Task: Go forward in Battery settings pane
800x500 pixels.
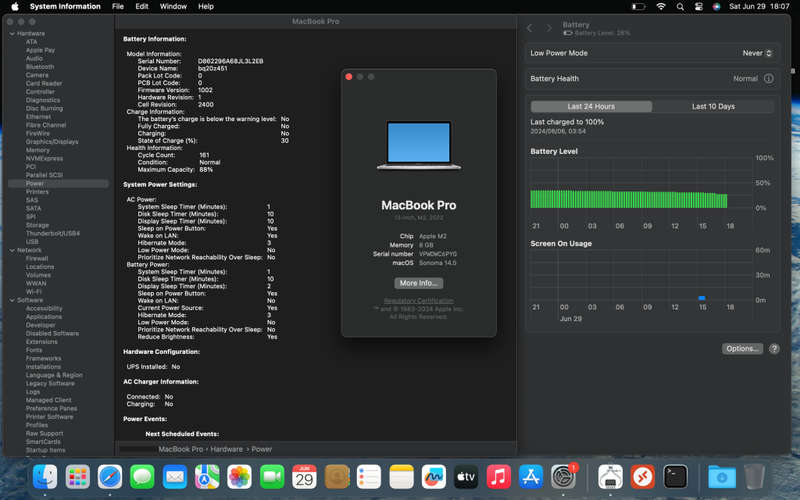Action: coord(549,28)
